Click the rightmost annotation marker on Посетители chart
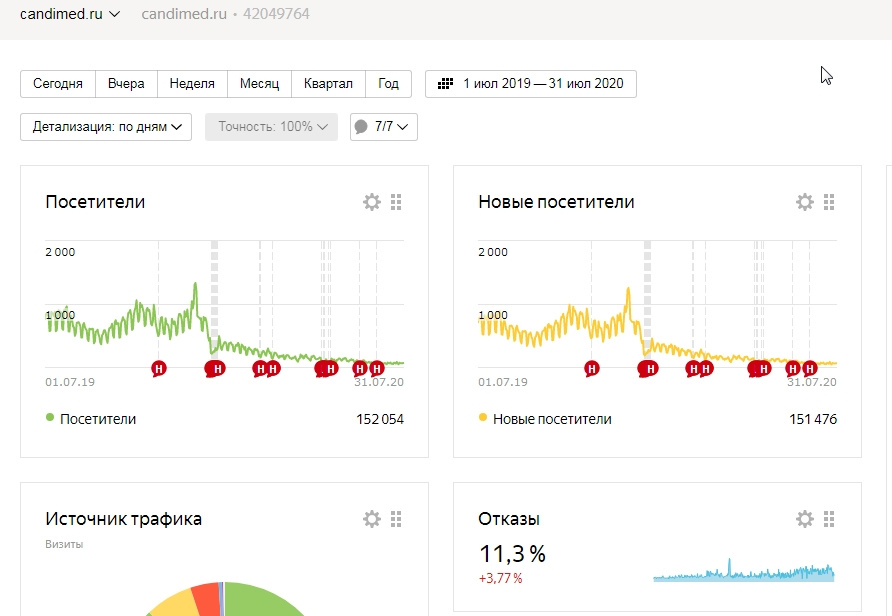This screenshot has height=616, width=892. click(377, 369)
